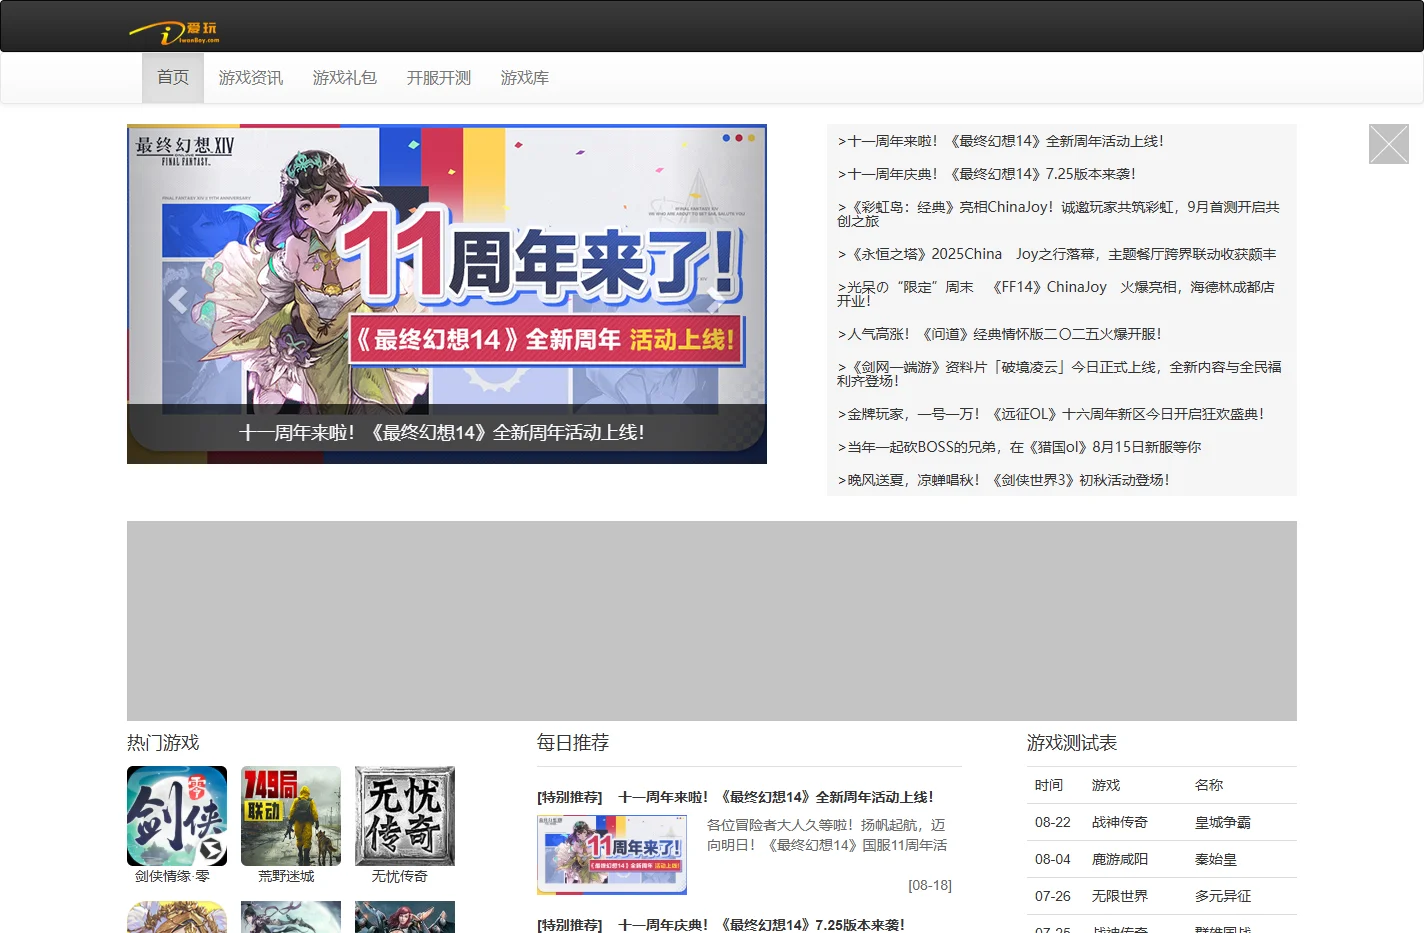Image resolution: width=1424 pixels, height=933 pixels.
Task: Open the 荒野迷城 game icon
Action: (291, 816)
